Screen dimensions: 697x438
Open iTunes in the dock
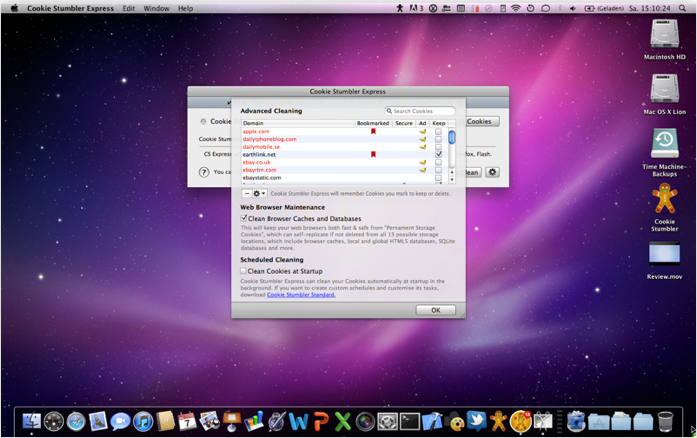coord(143,421)
